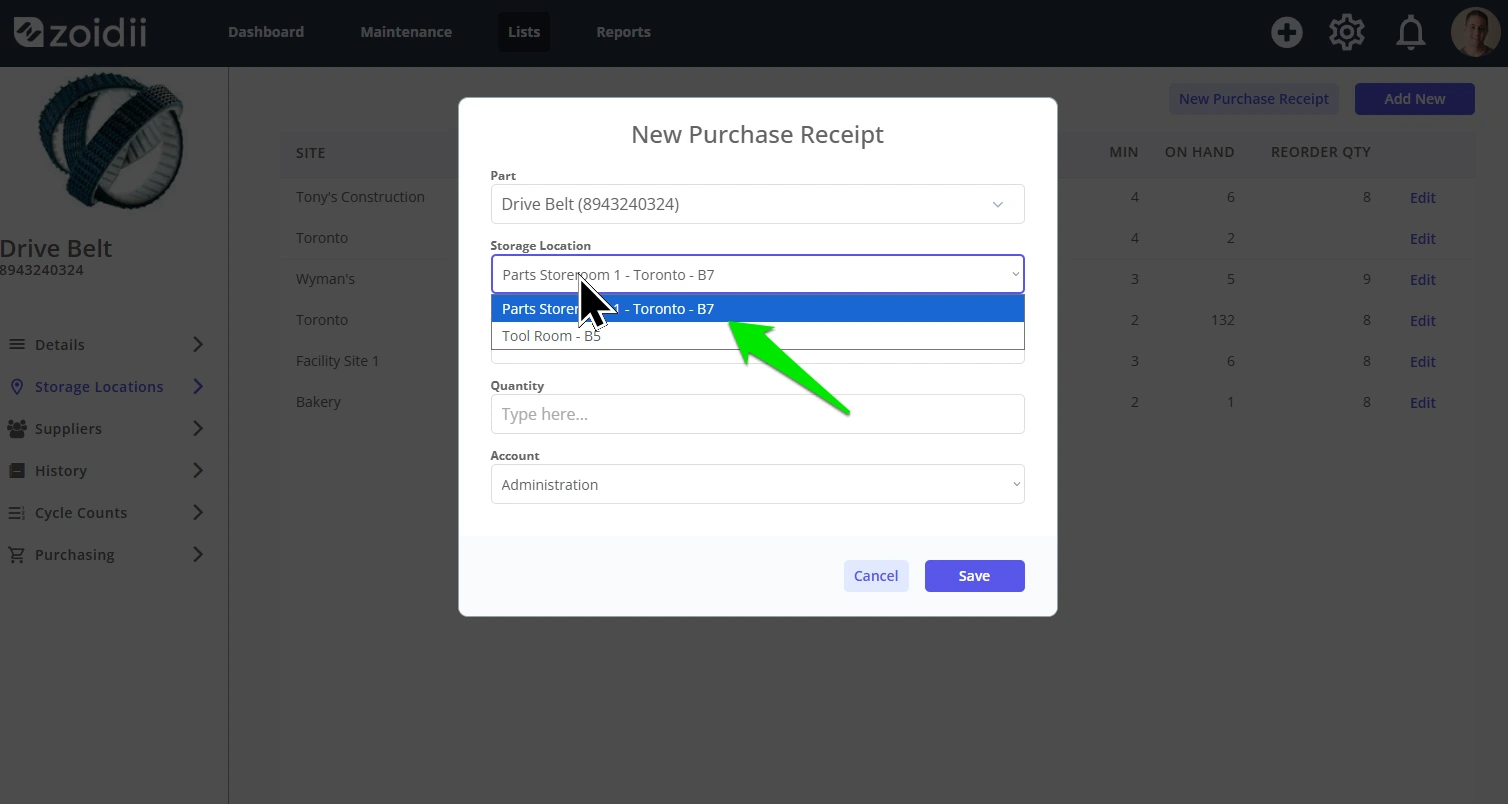Edit the Toronto row with 2 on hand
Image resolution: width=1508 pixels, height=804 pixels.
coord(1422,239)
